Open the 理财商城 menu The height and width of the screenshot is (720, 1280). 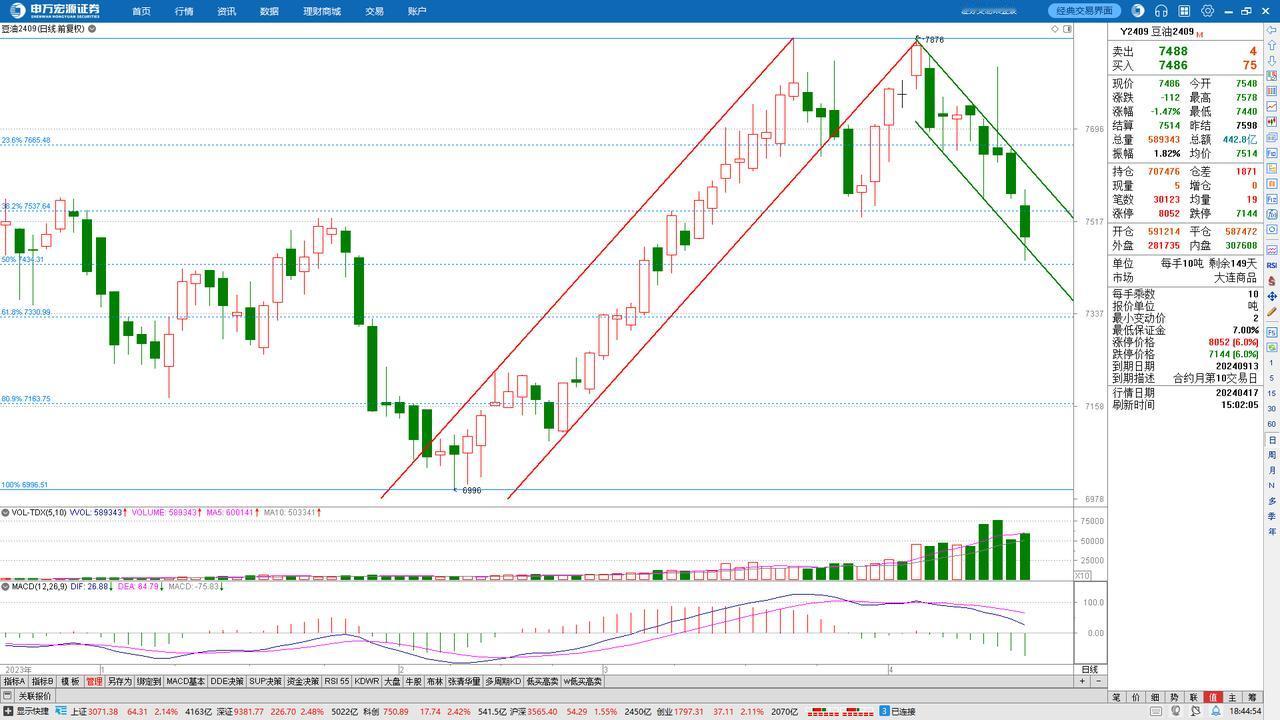(322, 11)
